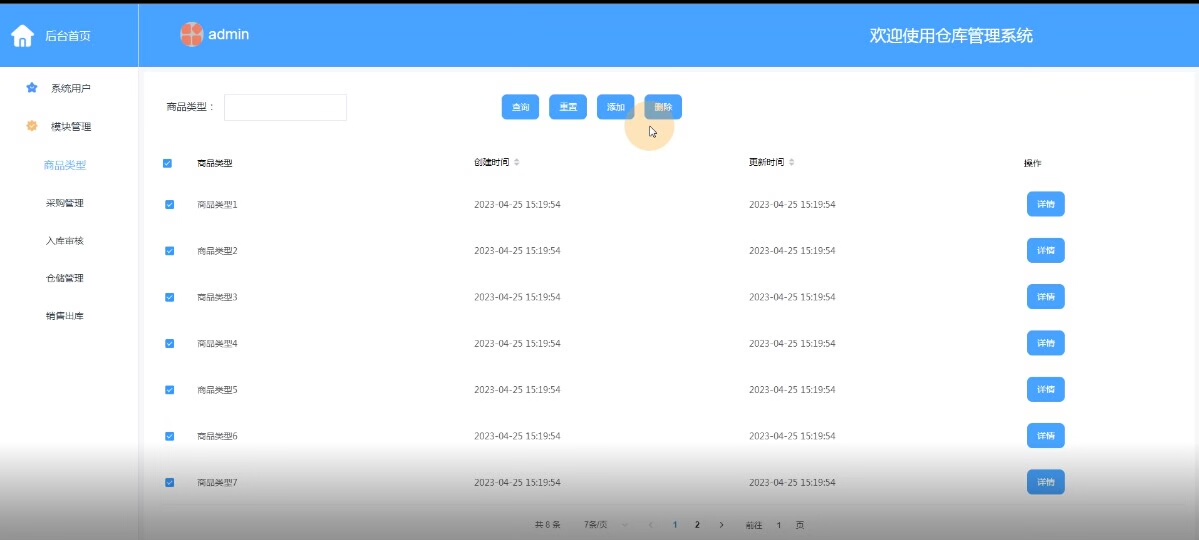Click the 查询 search button
This screenshot has height=540, width=1199.
point(521,107)
